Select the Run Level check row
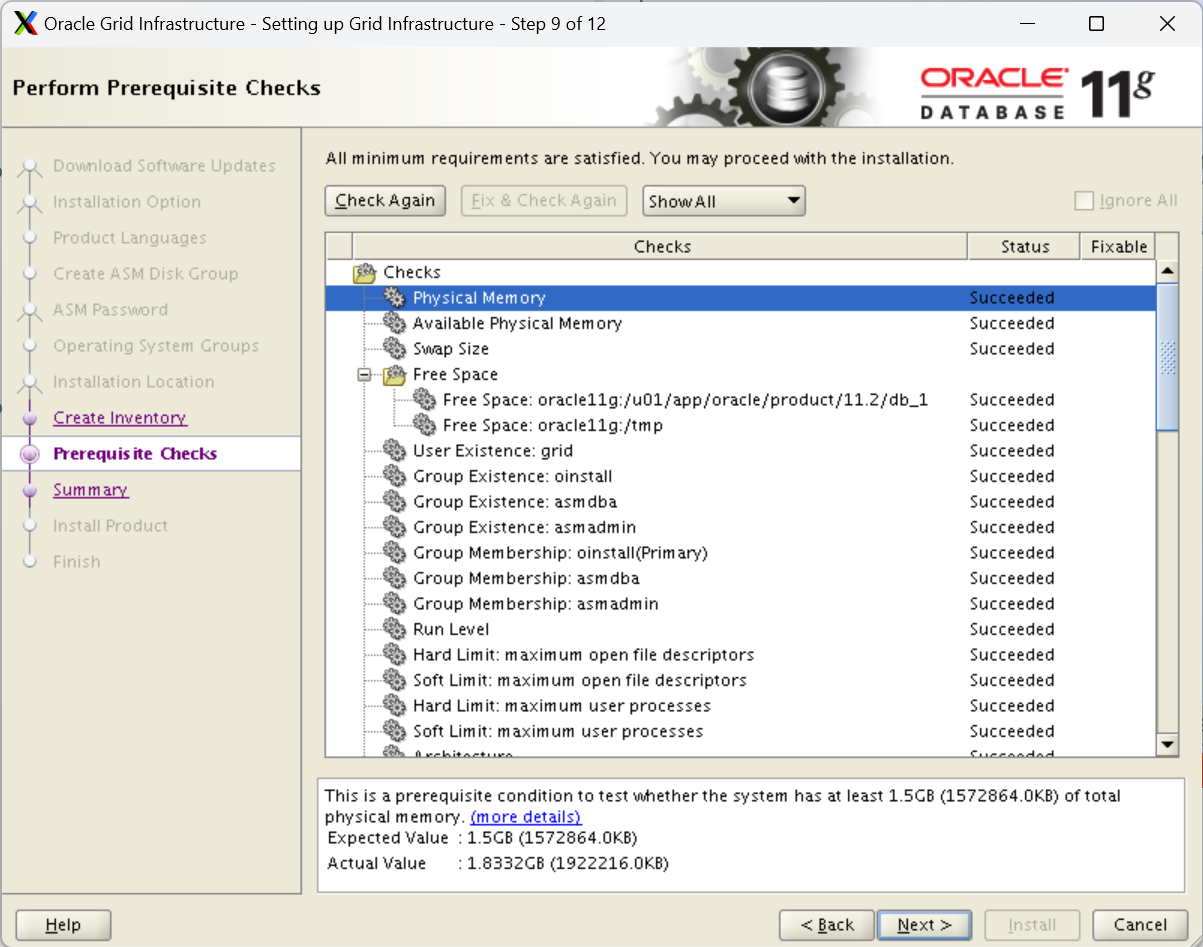 tap(740, 629)
